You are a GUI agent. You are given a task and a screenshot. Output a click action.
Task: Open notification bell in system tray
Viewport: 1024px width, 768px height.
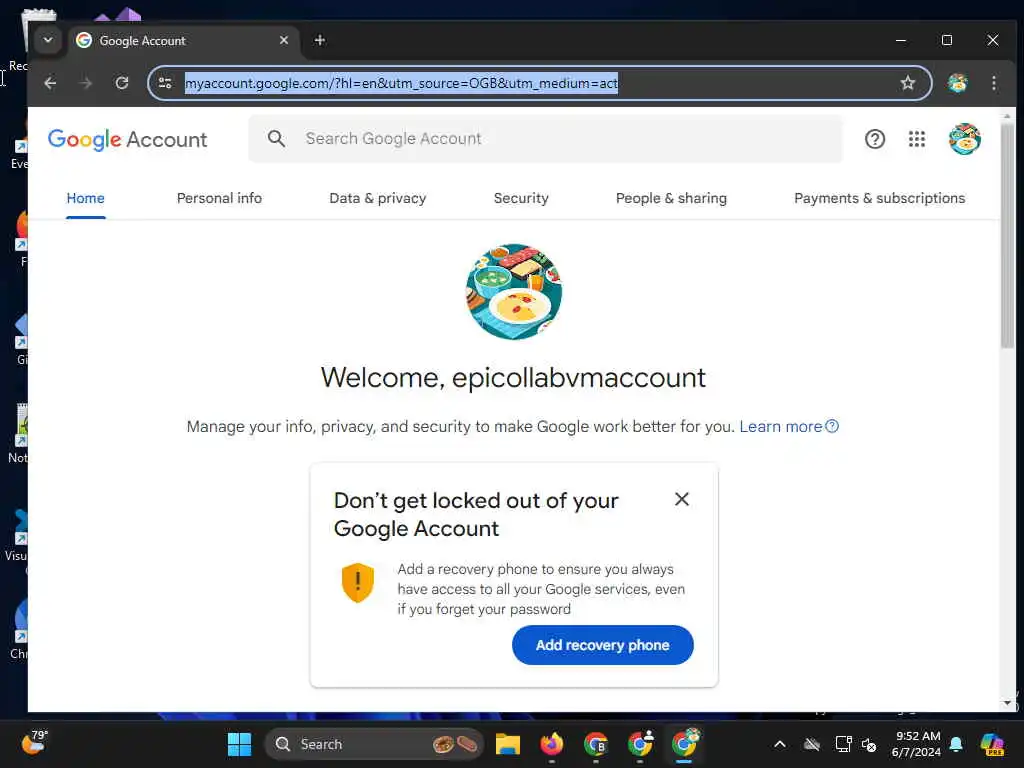956,744
